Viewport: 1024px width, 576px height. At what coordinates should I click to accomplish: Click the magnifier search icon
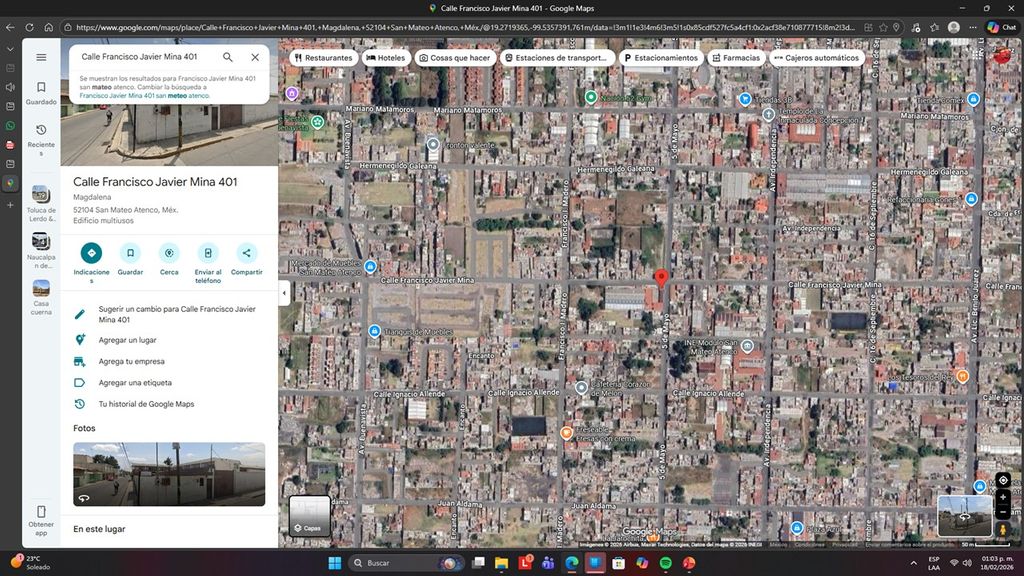coord(228,58)
